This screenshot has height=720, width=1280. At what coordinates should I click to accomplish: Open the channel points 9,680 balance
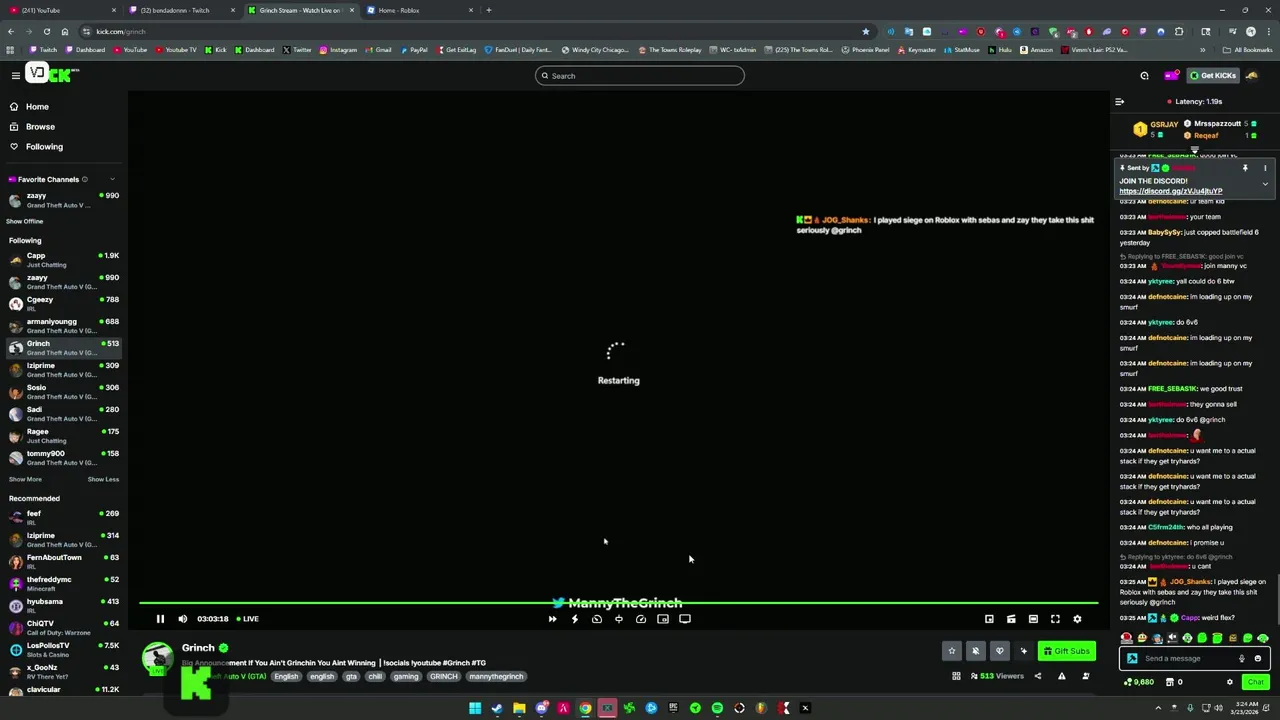1139,682
